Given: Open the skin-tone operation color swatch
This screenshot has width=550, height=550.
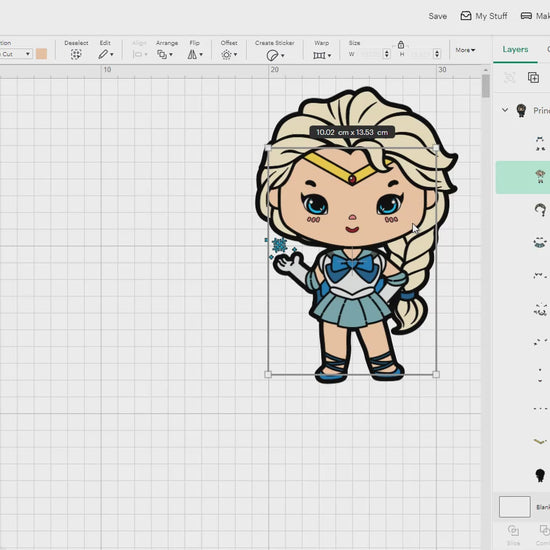Looking at the screenshot, I should click(x=41, y=54).
